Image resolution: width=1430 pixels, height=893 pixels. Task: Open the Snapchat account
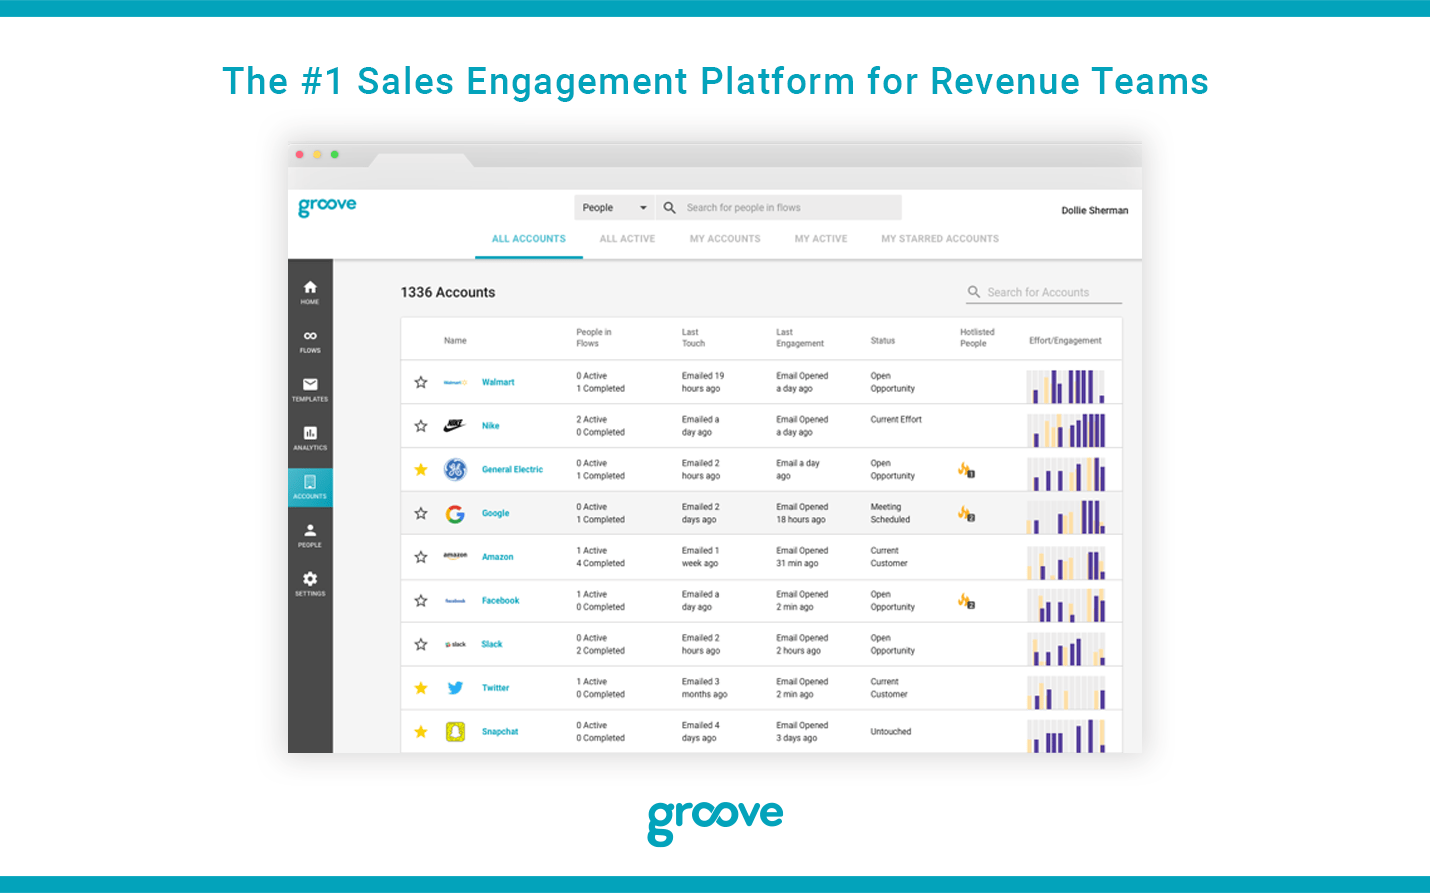click(x=499, y=731)
